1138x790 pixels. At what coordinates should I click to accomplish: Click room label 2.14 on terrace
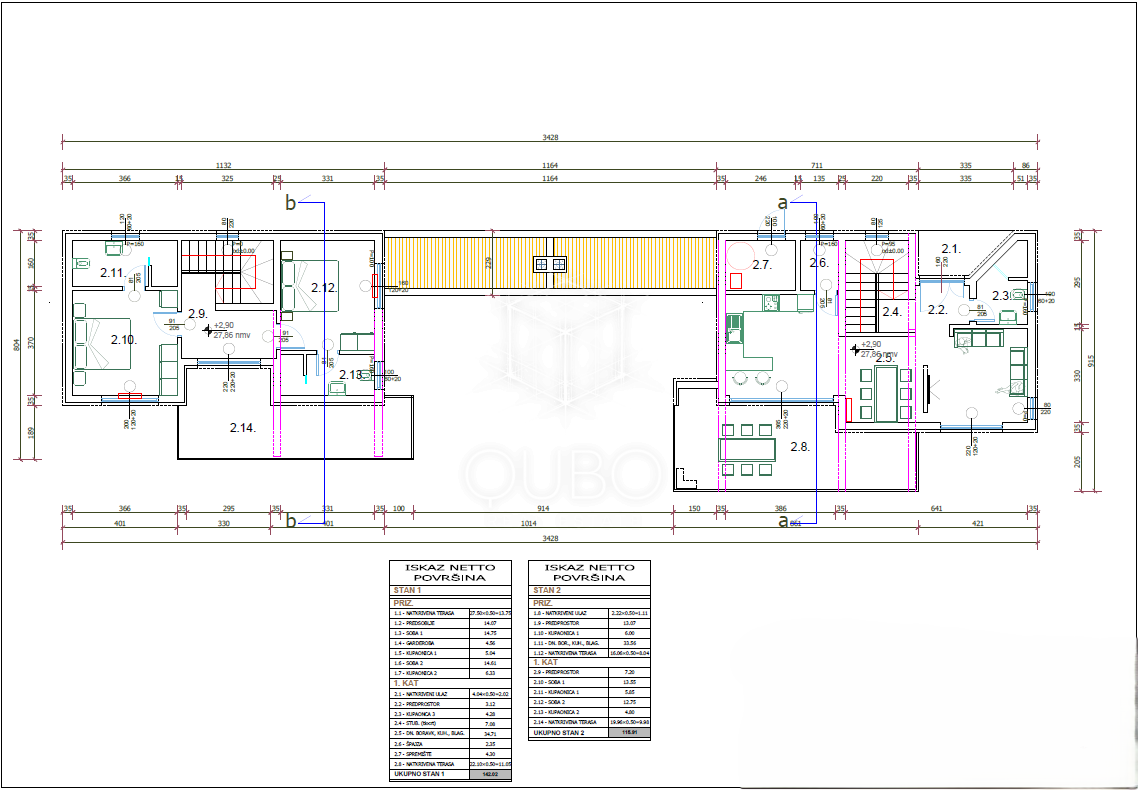243,427
